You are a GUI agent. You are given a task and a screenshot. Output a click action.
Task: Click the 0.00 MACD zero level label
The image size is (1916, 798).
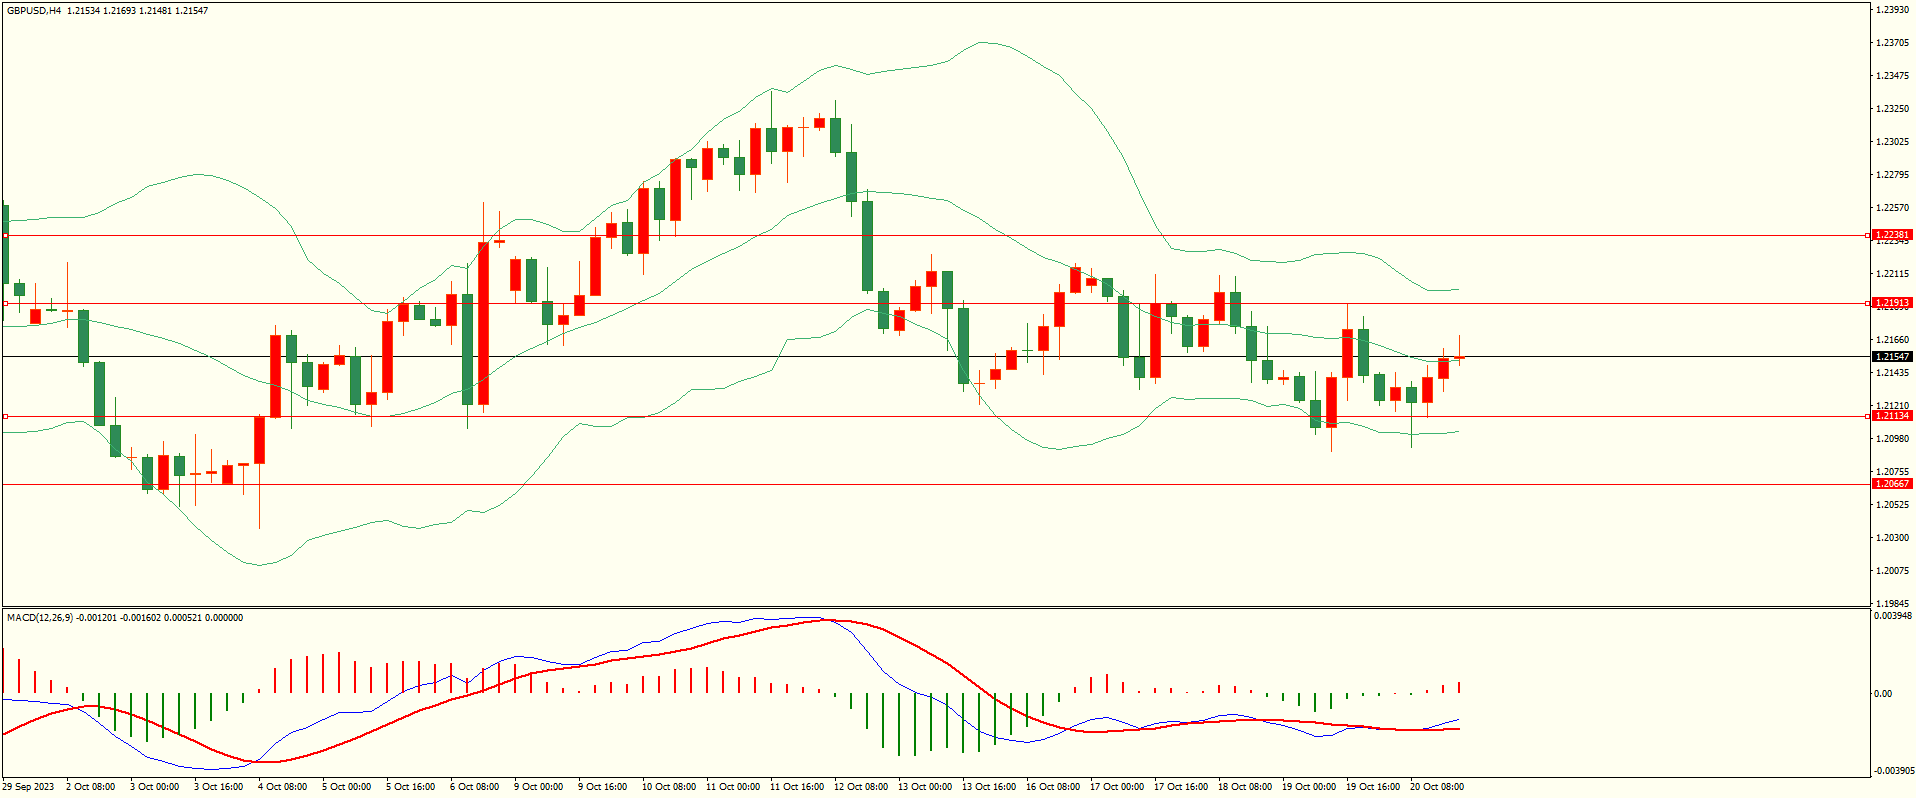tap(1883, 694)
